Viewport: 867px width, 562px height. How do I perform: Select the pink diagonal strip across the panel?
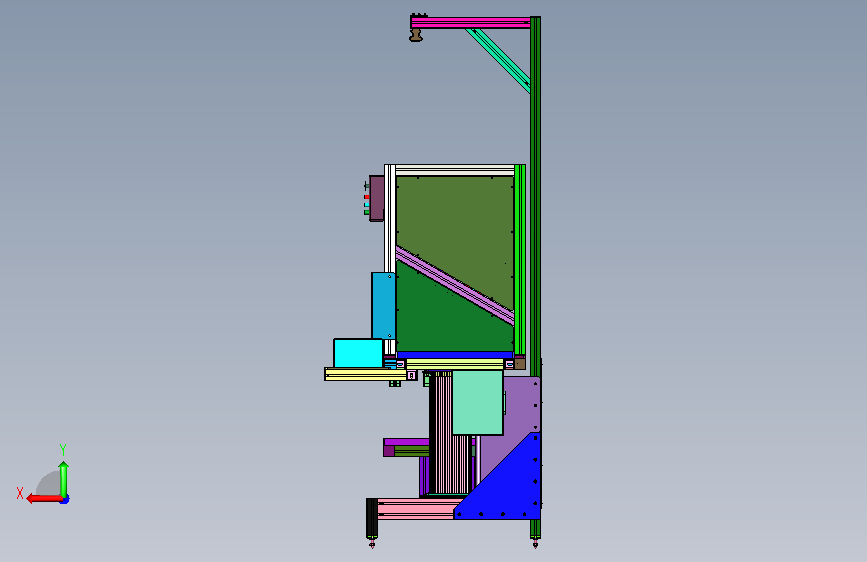click(455, 285)
